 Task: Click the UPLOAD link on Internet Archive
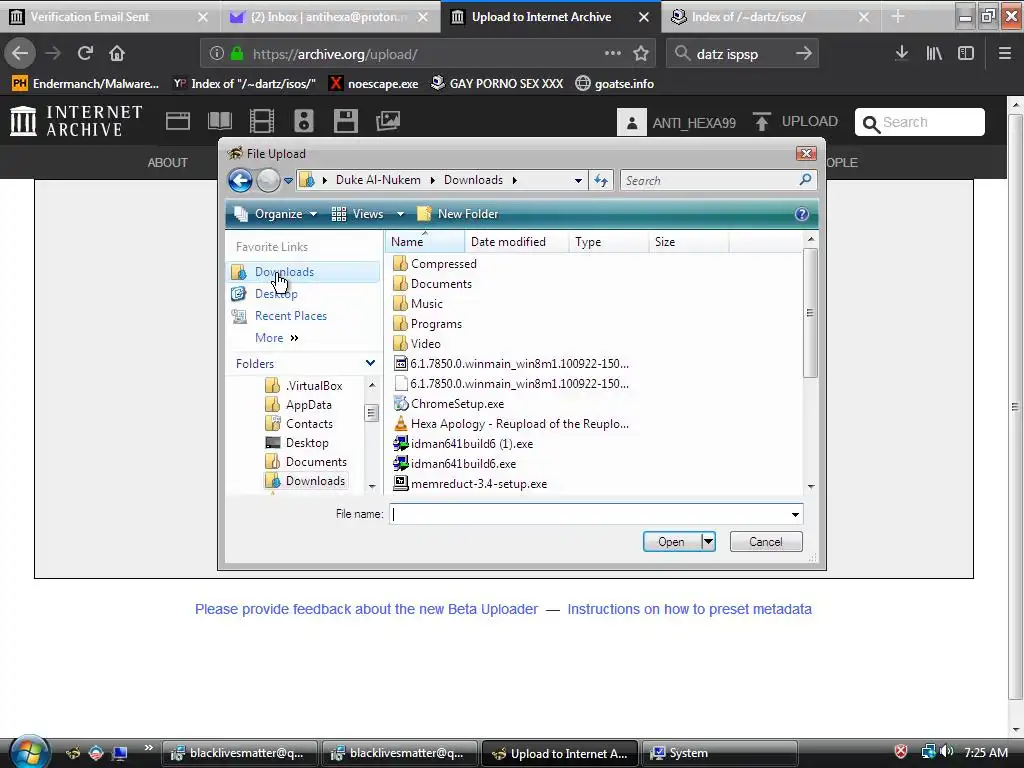795,121
